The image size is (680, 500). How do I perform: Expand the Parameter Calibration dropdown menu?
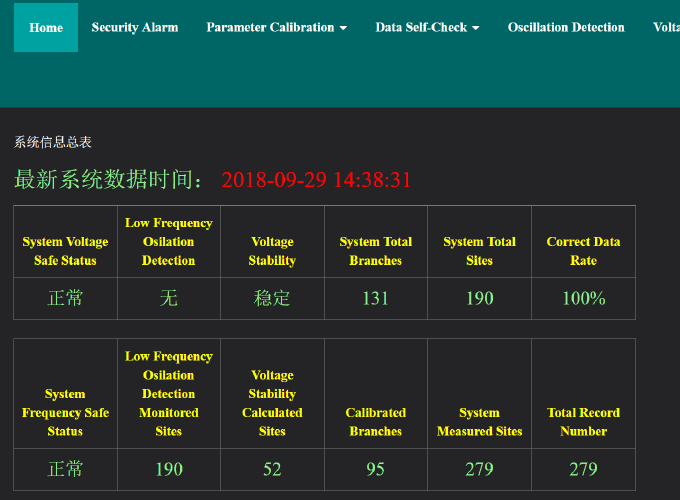276,27
